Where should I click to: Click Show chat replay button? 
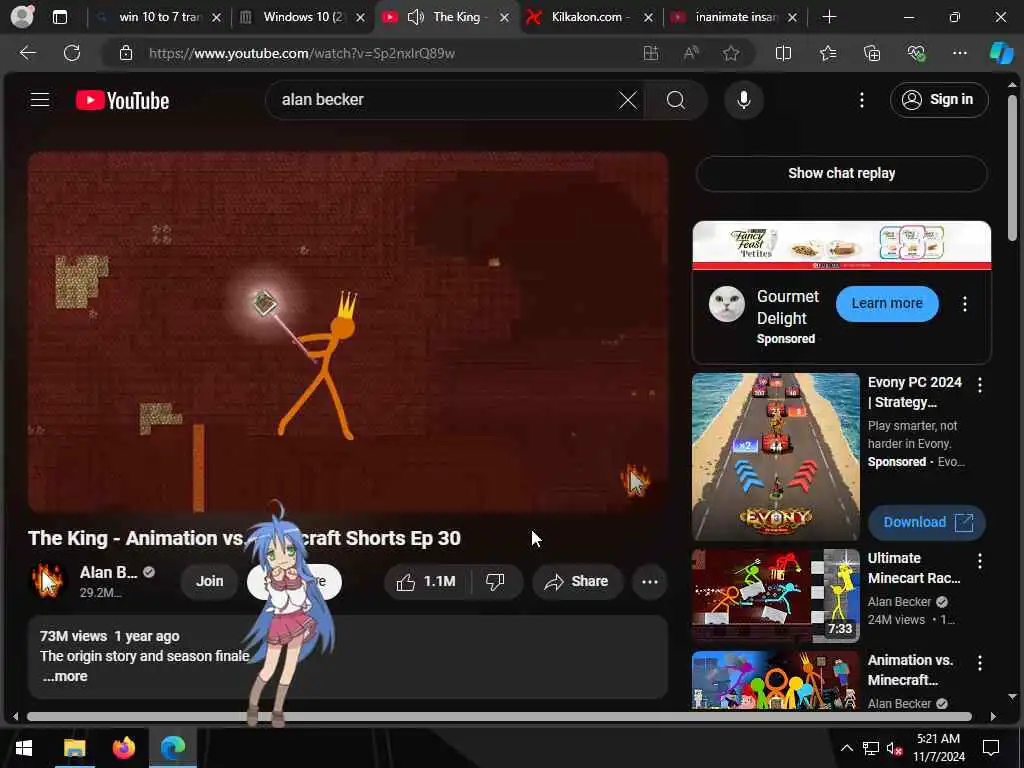841,173
